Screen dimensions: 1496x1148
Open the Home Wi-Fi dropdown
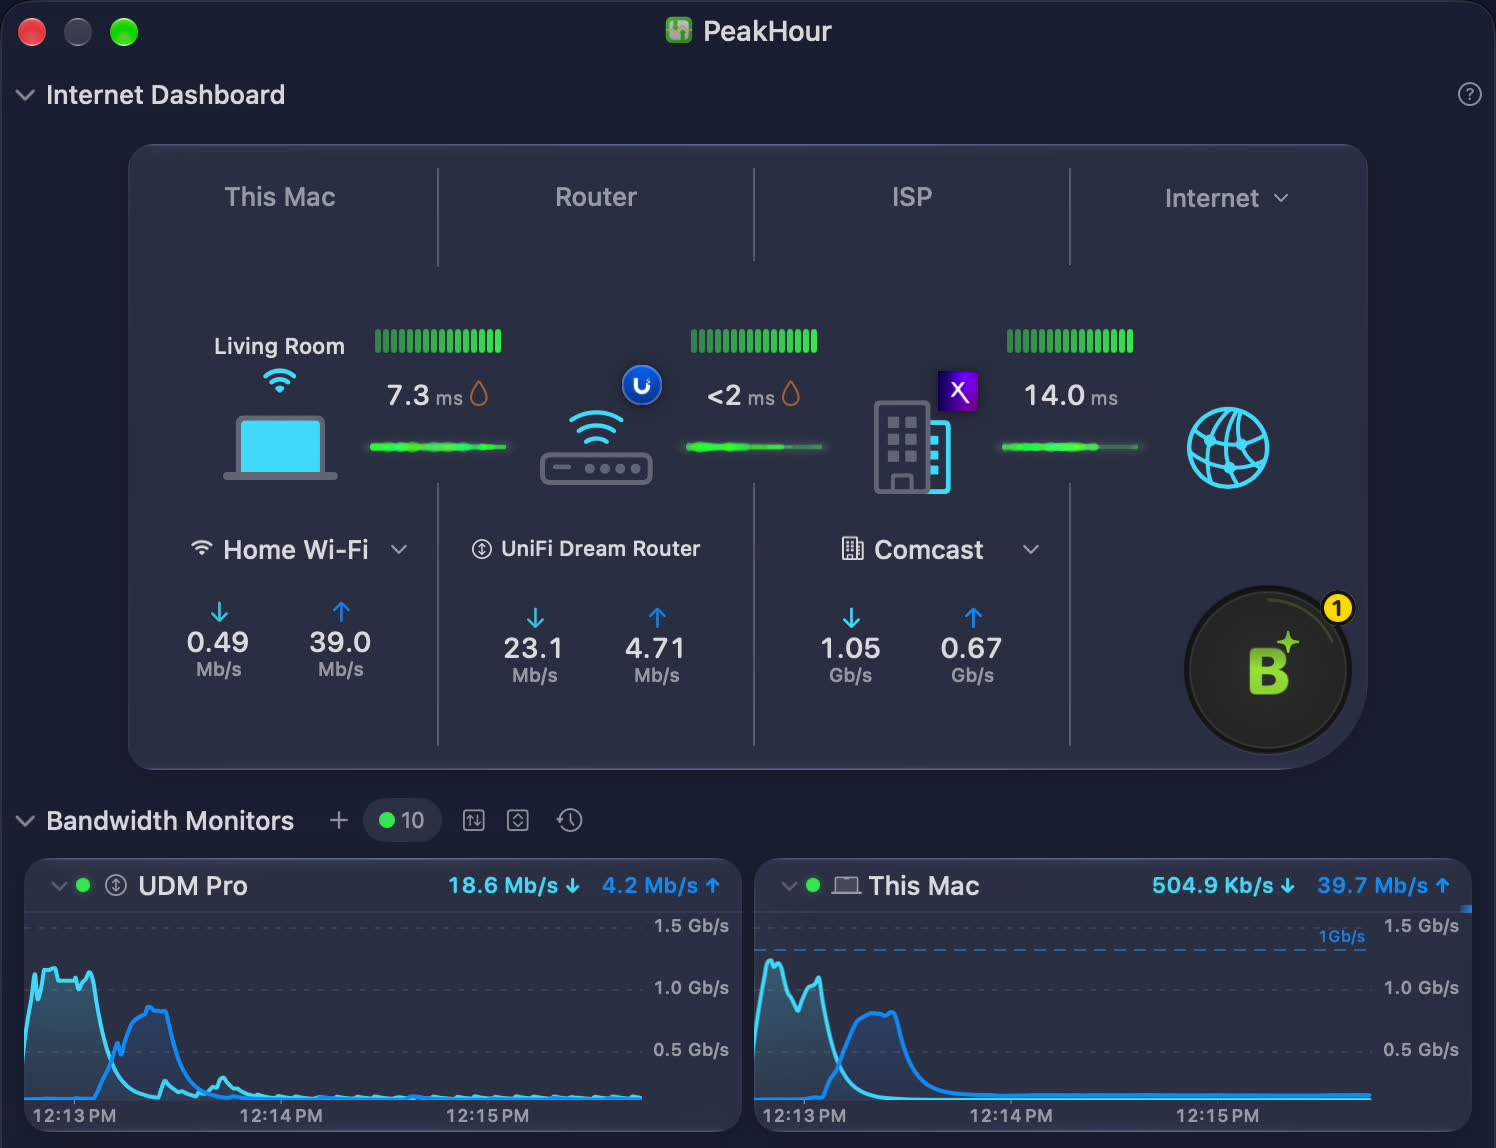pos(399,549)
